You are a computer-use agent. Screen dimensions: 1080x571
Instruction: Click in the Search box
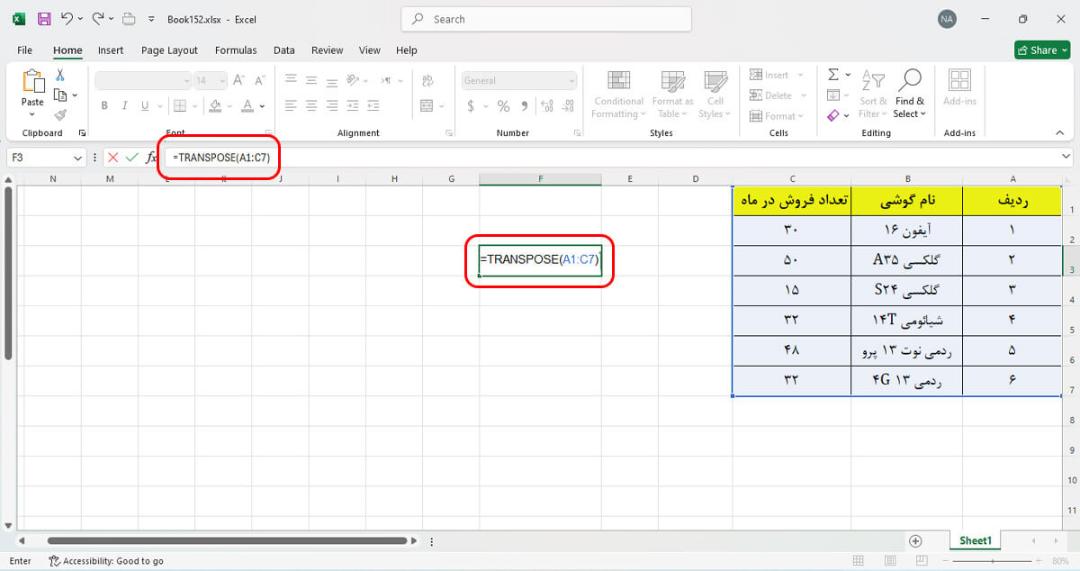point(546,19)
